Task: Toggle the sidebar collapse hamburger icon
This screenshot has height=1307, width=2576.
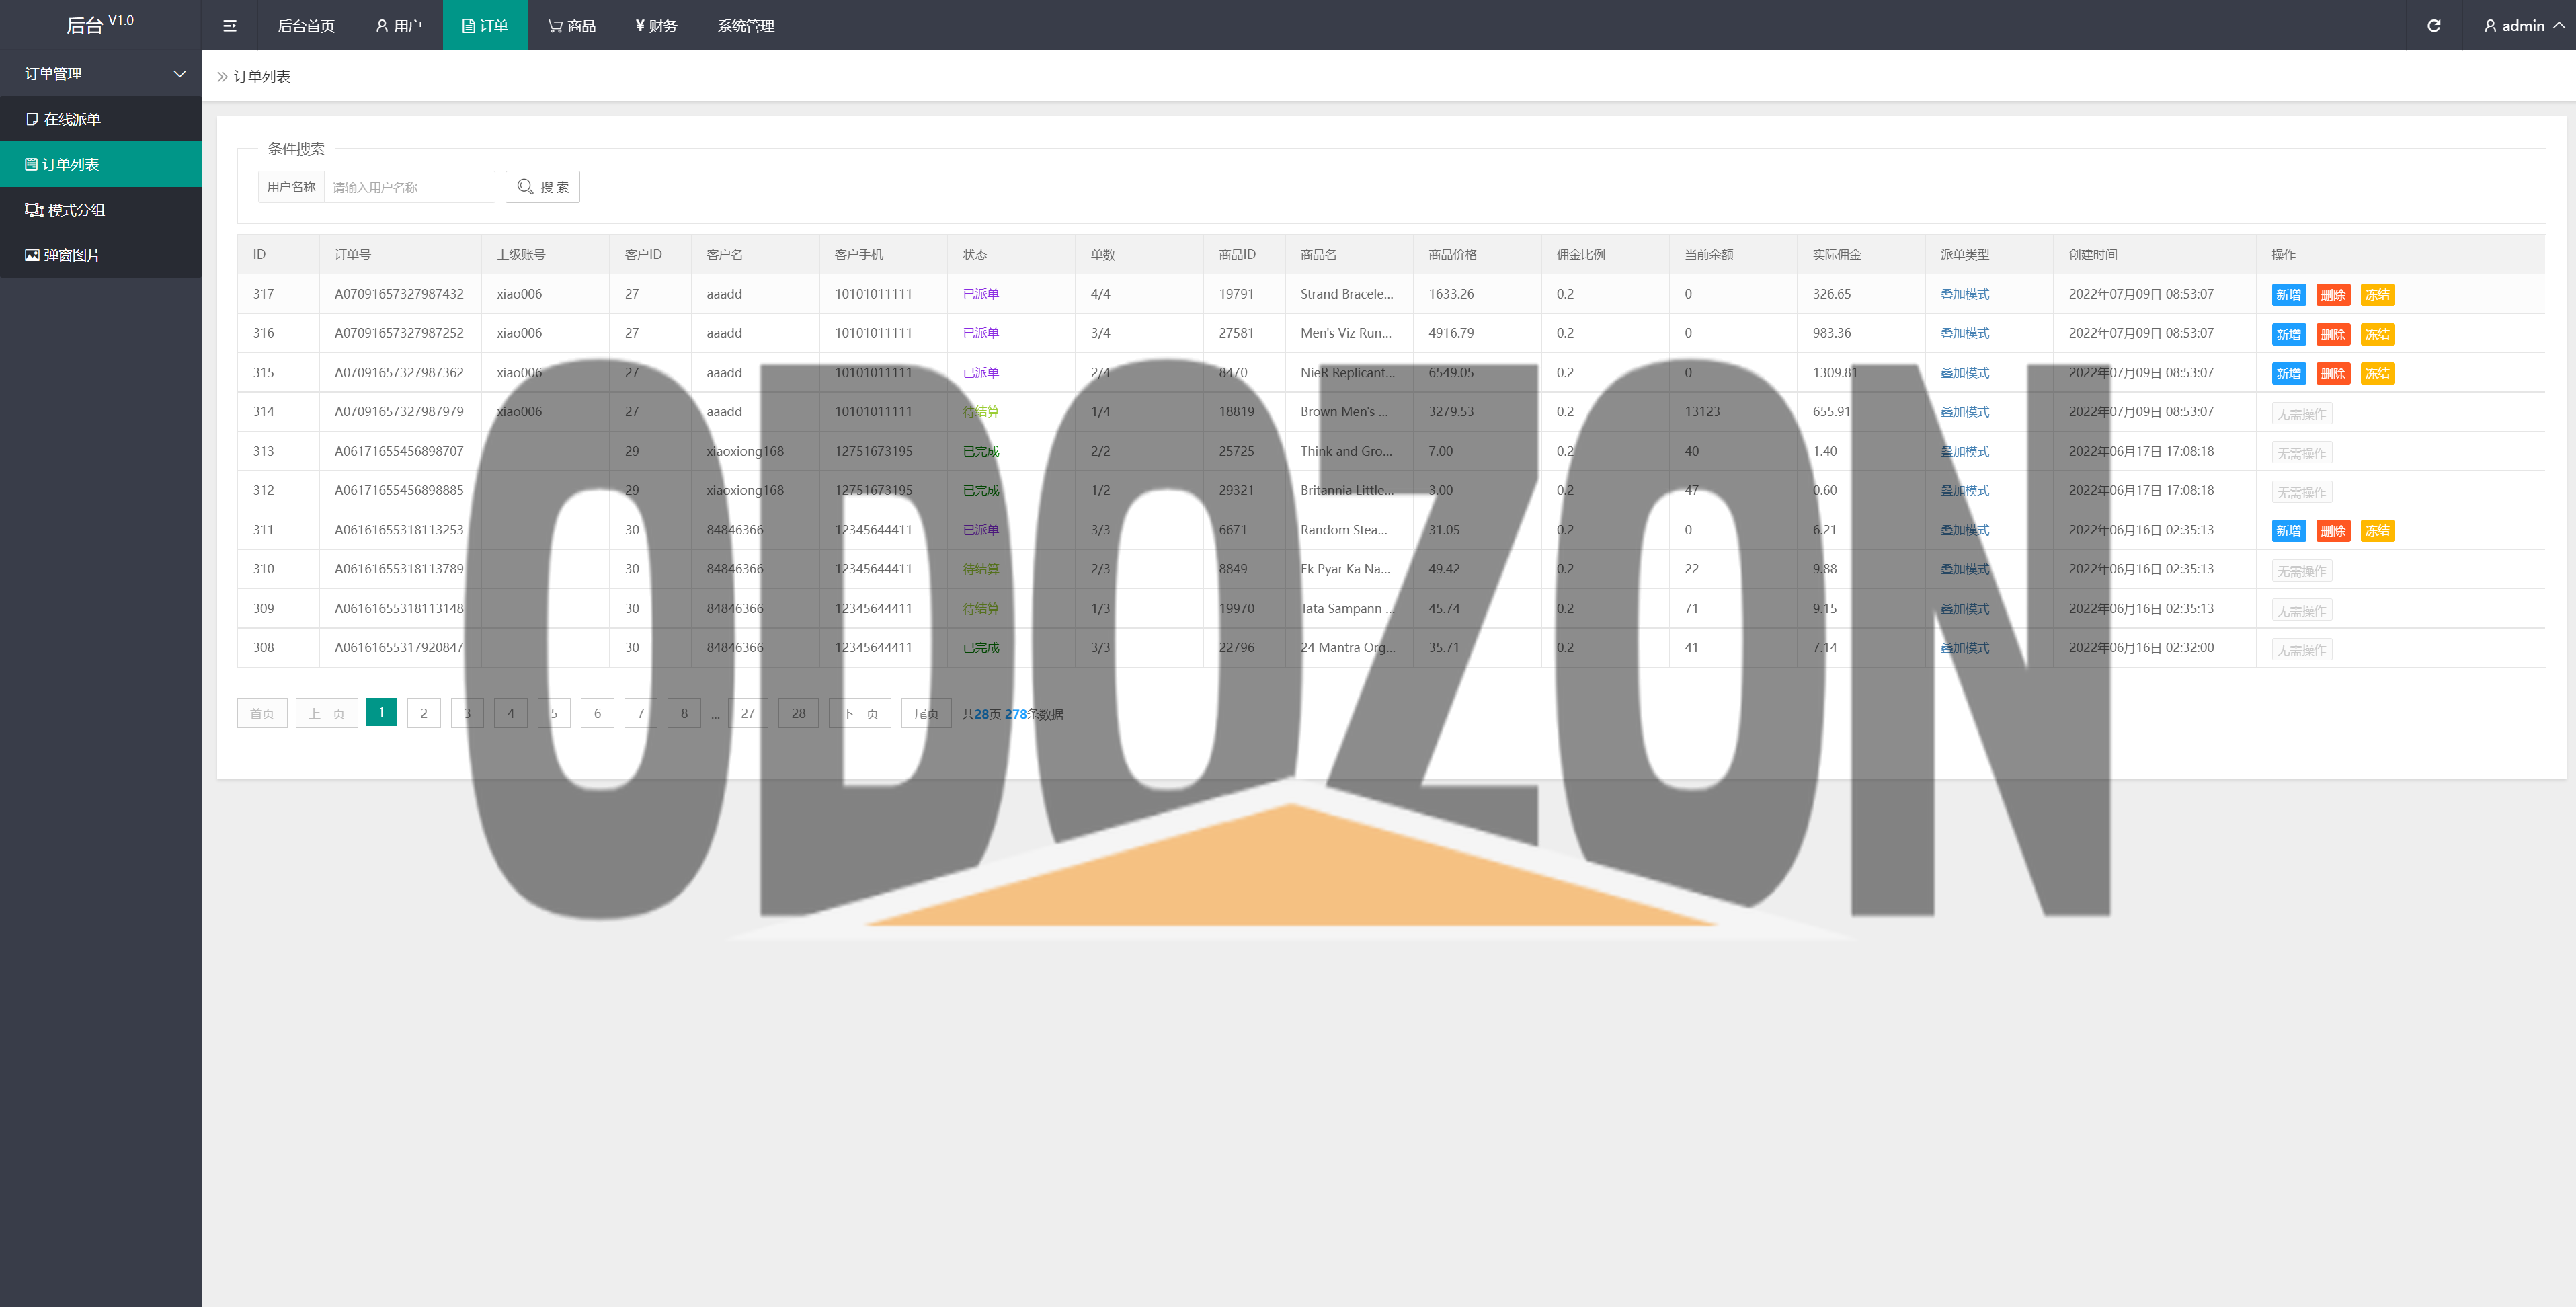Action: click(229, 26)
